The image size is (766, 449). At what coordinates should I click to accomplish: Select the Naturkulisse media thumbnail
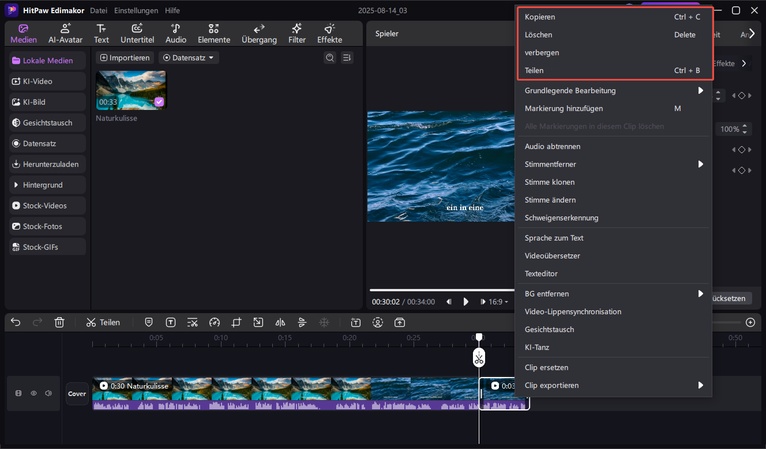tap(130, 90)
